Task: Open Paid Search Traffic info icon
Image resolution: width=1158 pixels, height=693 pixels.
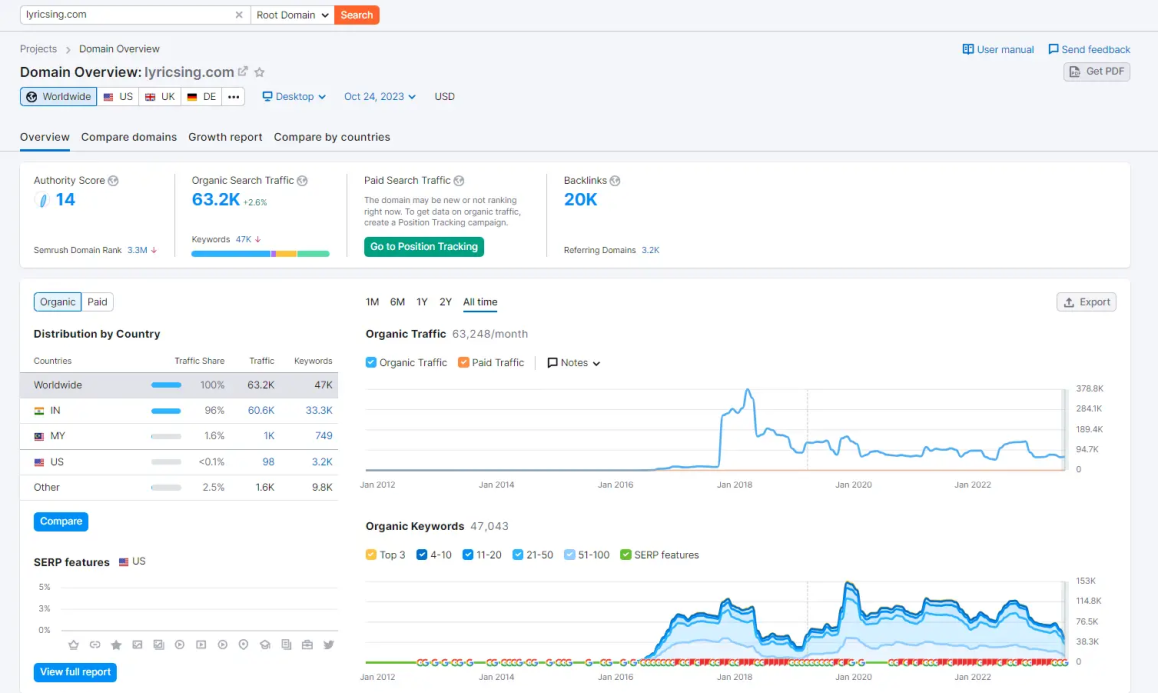Action: tap(459, 180)
